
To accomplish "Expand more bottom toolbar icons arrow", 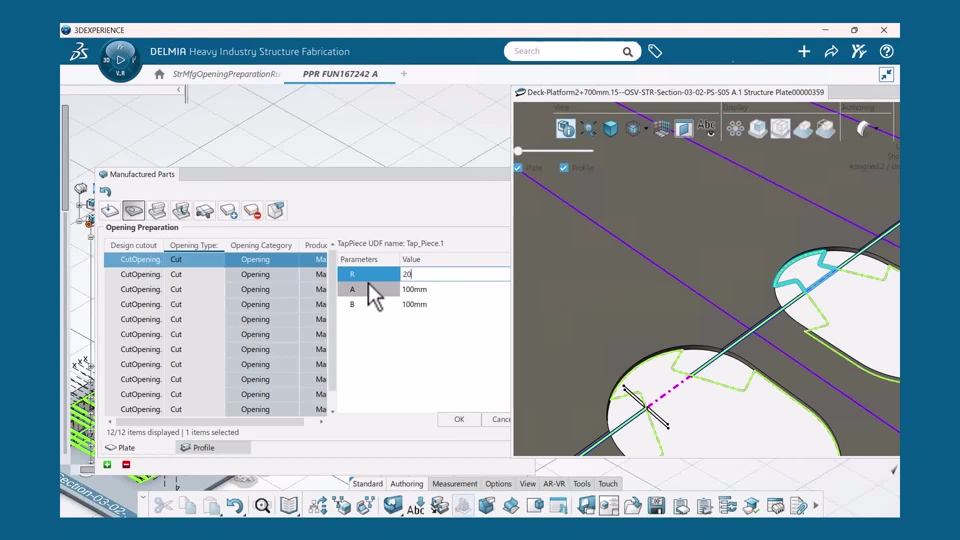I will tap(816, 506).
